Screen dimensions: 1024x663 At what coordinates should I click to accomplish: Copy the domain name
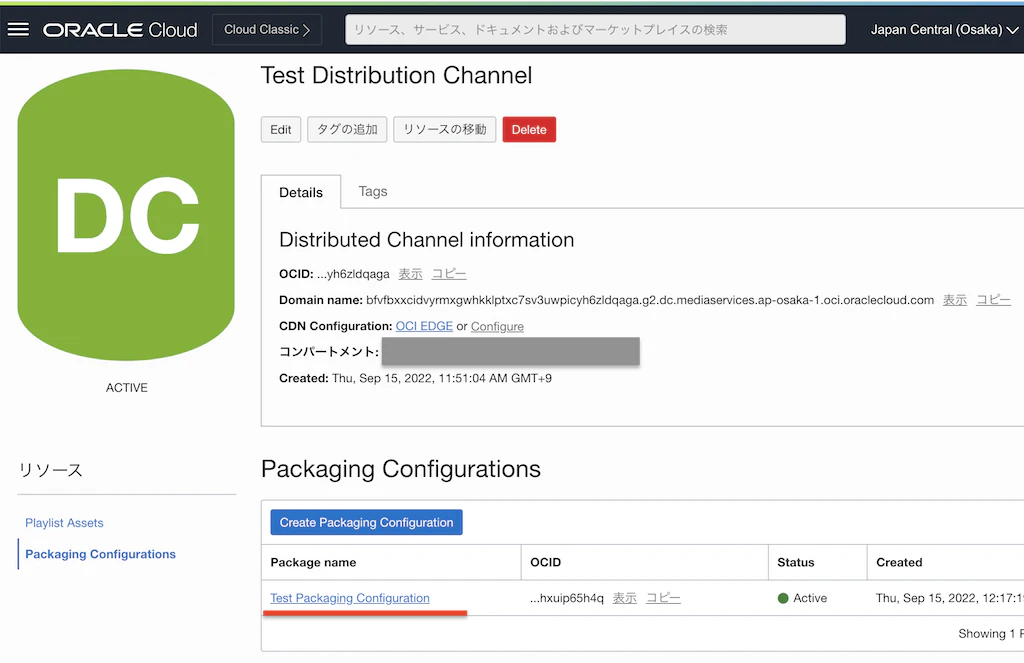click(993, 300)
